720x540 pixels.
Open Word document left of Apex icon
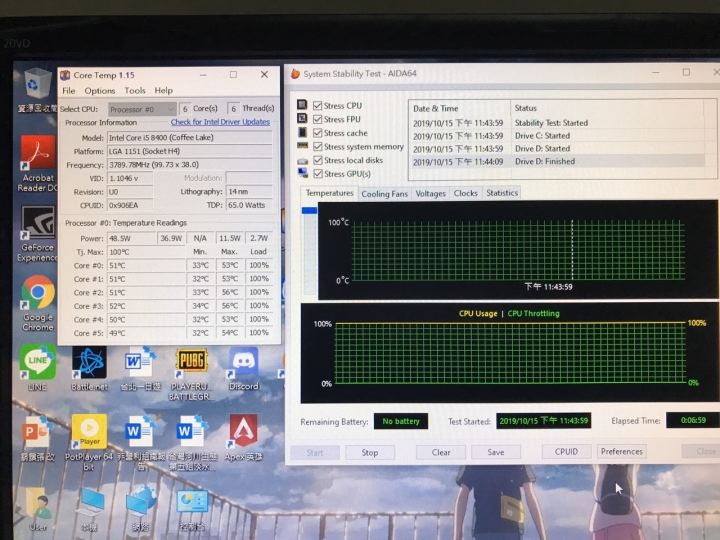click(191, 442)
